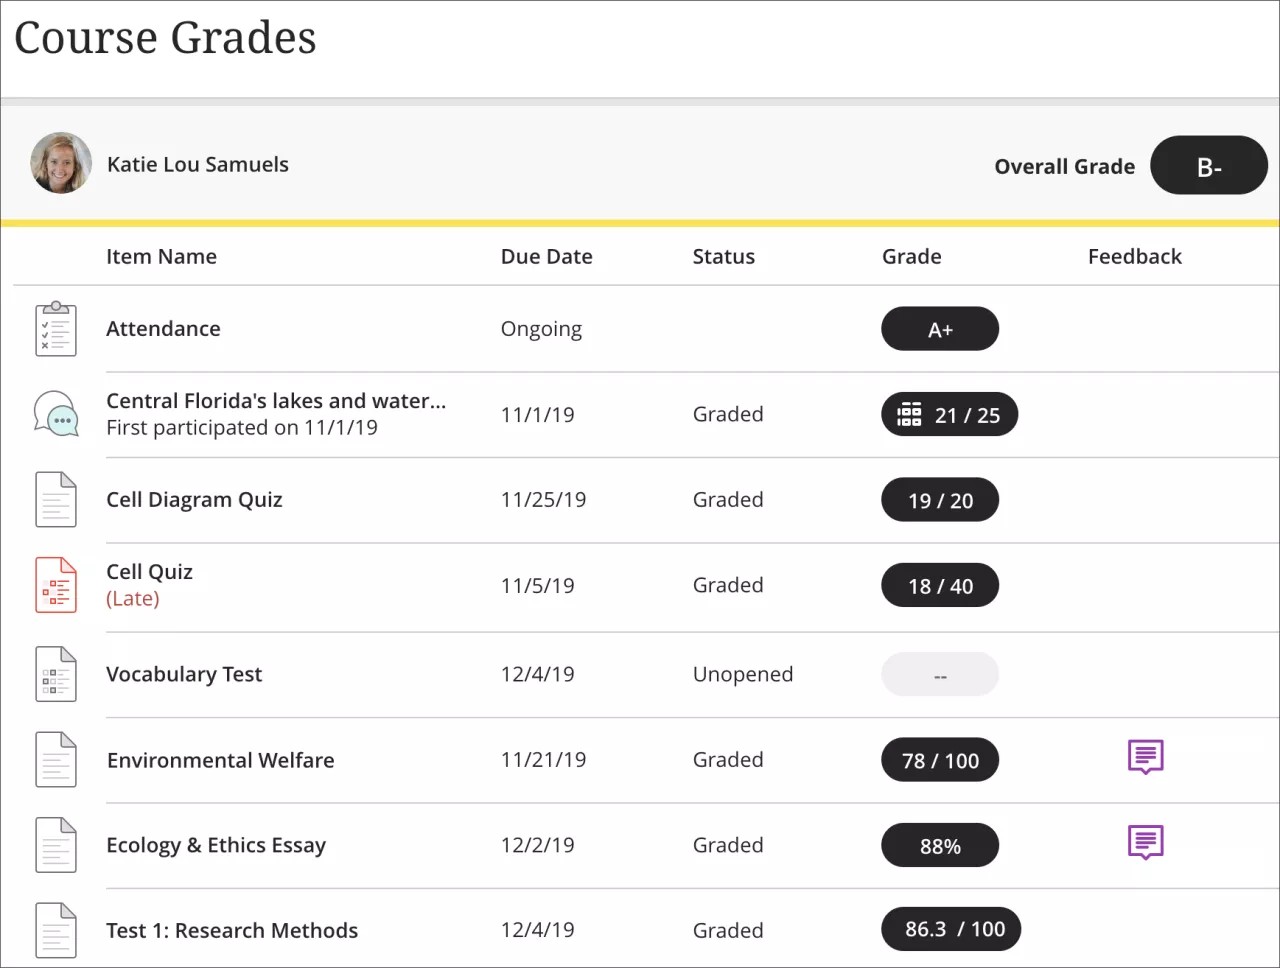The height and width of the screenshot is (968, 1280).
Task: Click the Test 1: Research Methods document icon
Action: tap(56, 930)
